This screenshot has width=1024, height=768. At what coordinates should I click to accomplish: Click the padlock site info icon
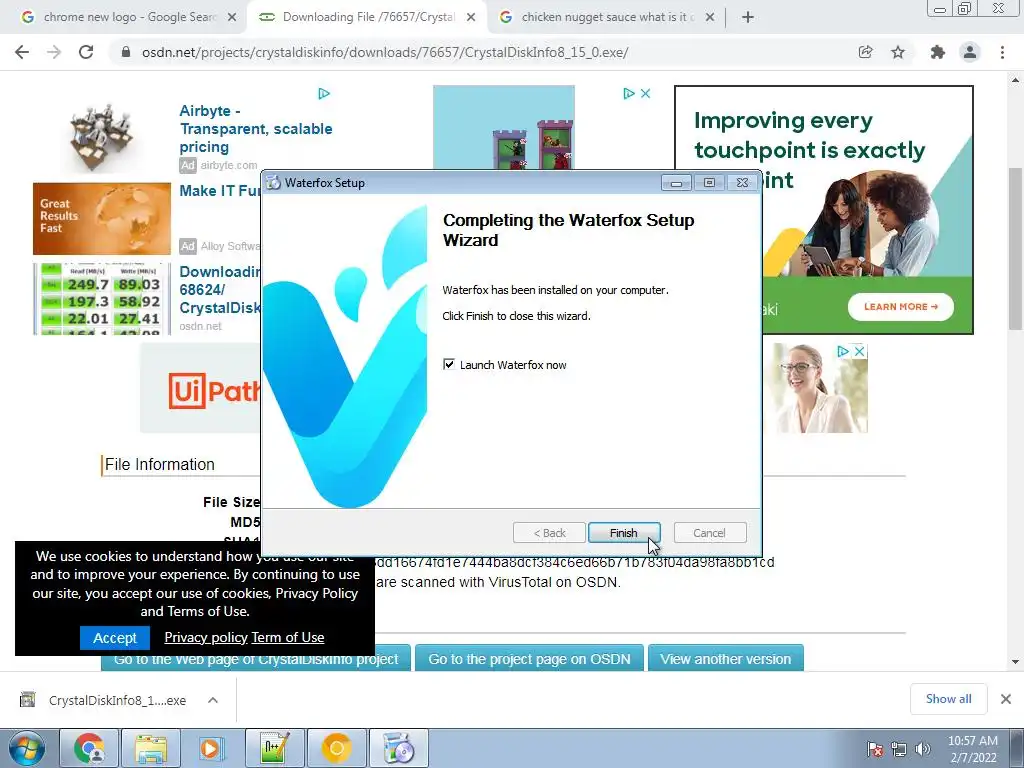coord(126,52)
